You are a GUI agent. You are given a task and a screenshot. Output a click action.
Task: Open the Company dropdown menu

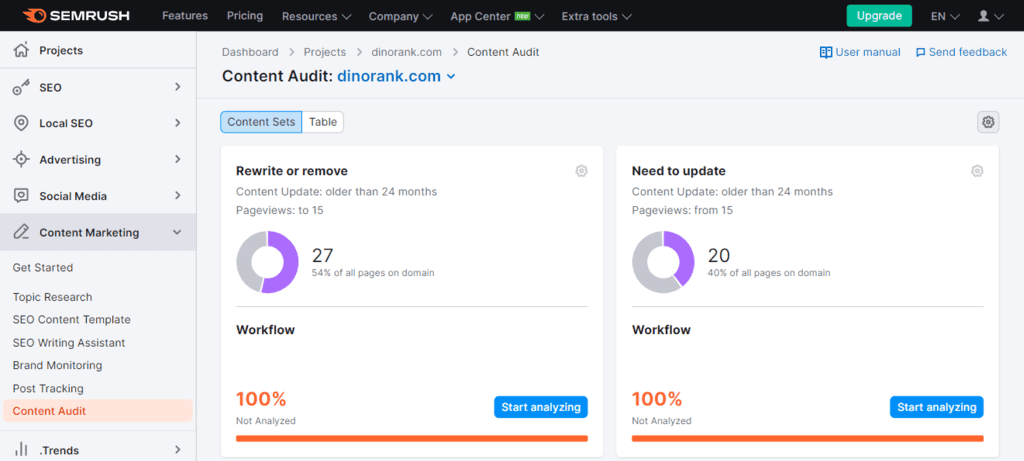click(400, 16)
